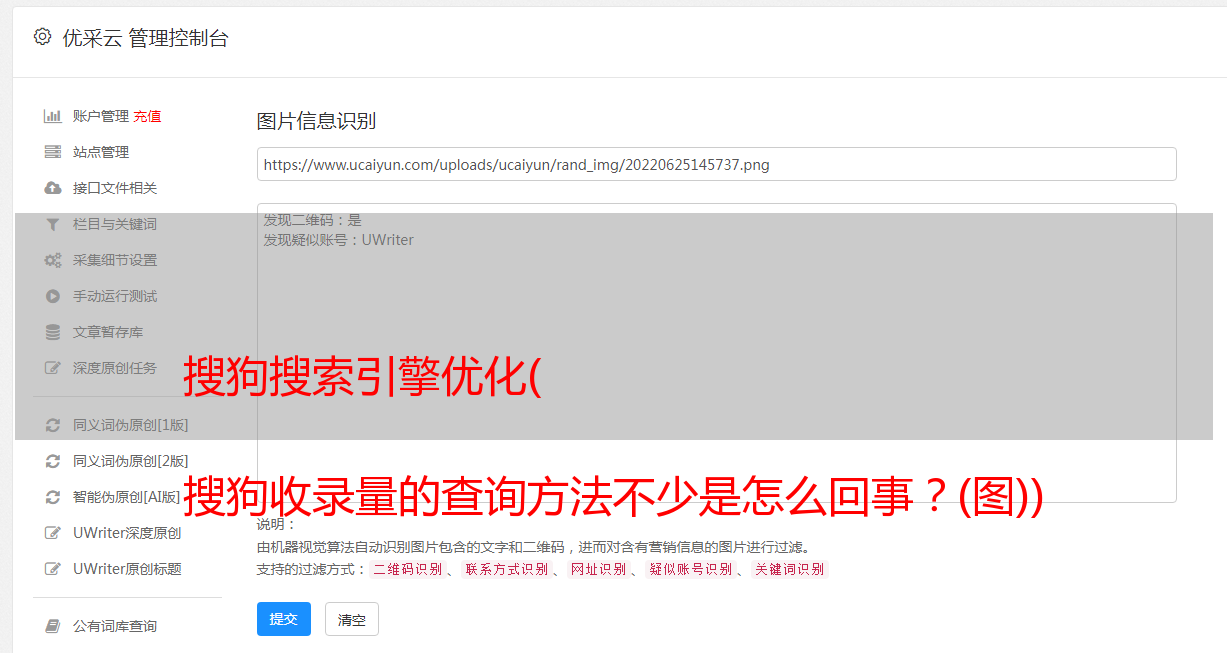Click the book icon for 公有词库查询
This screenshot has width=1227, height=653.
pos(53,626)
